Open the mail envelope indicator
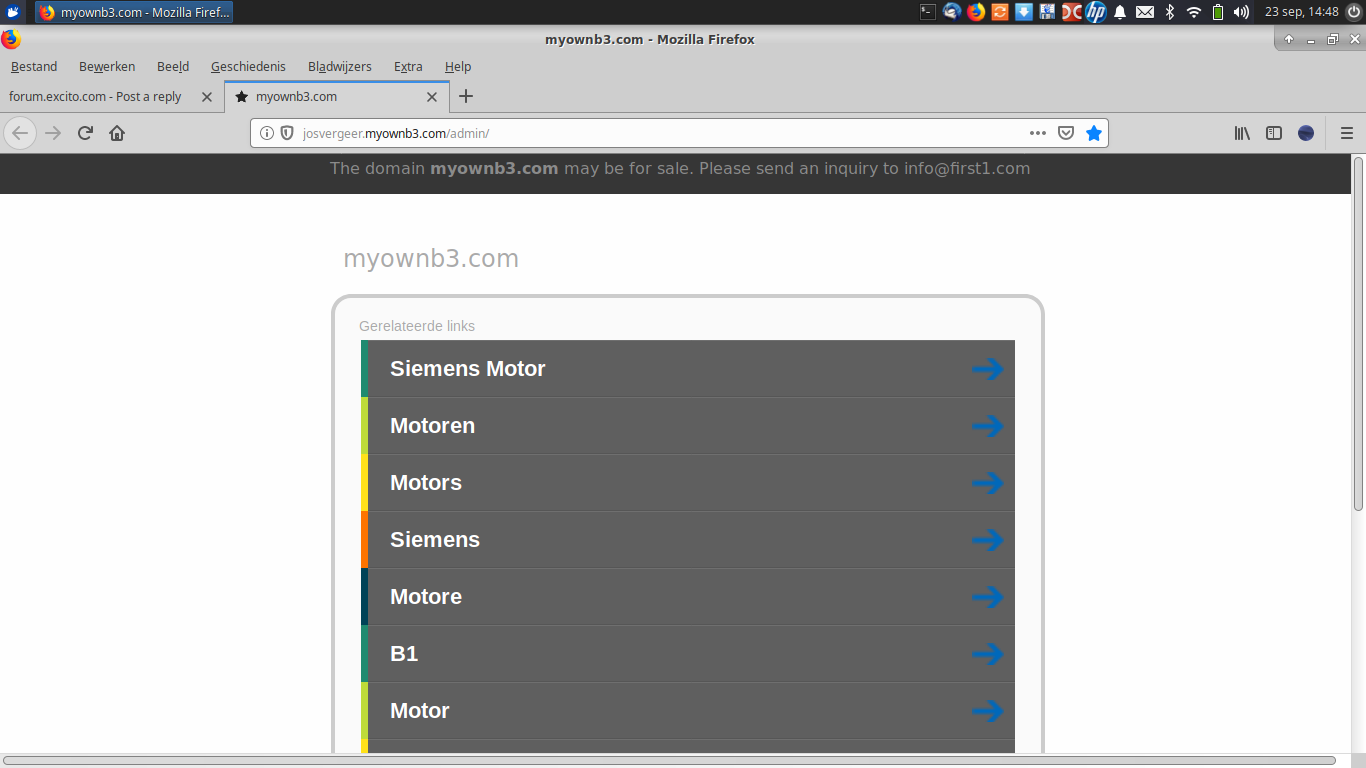 coord(1145,12)
